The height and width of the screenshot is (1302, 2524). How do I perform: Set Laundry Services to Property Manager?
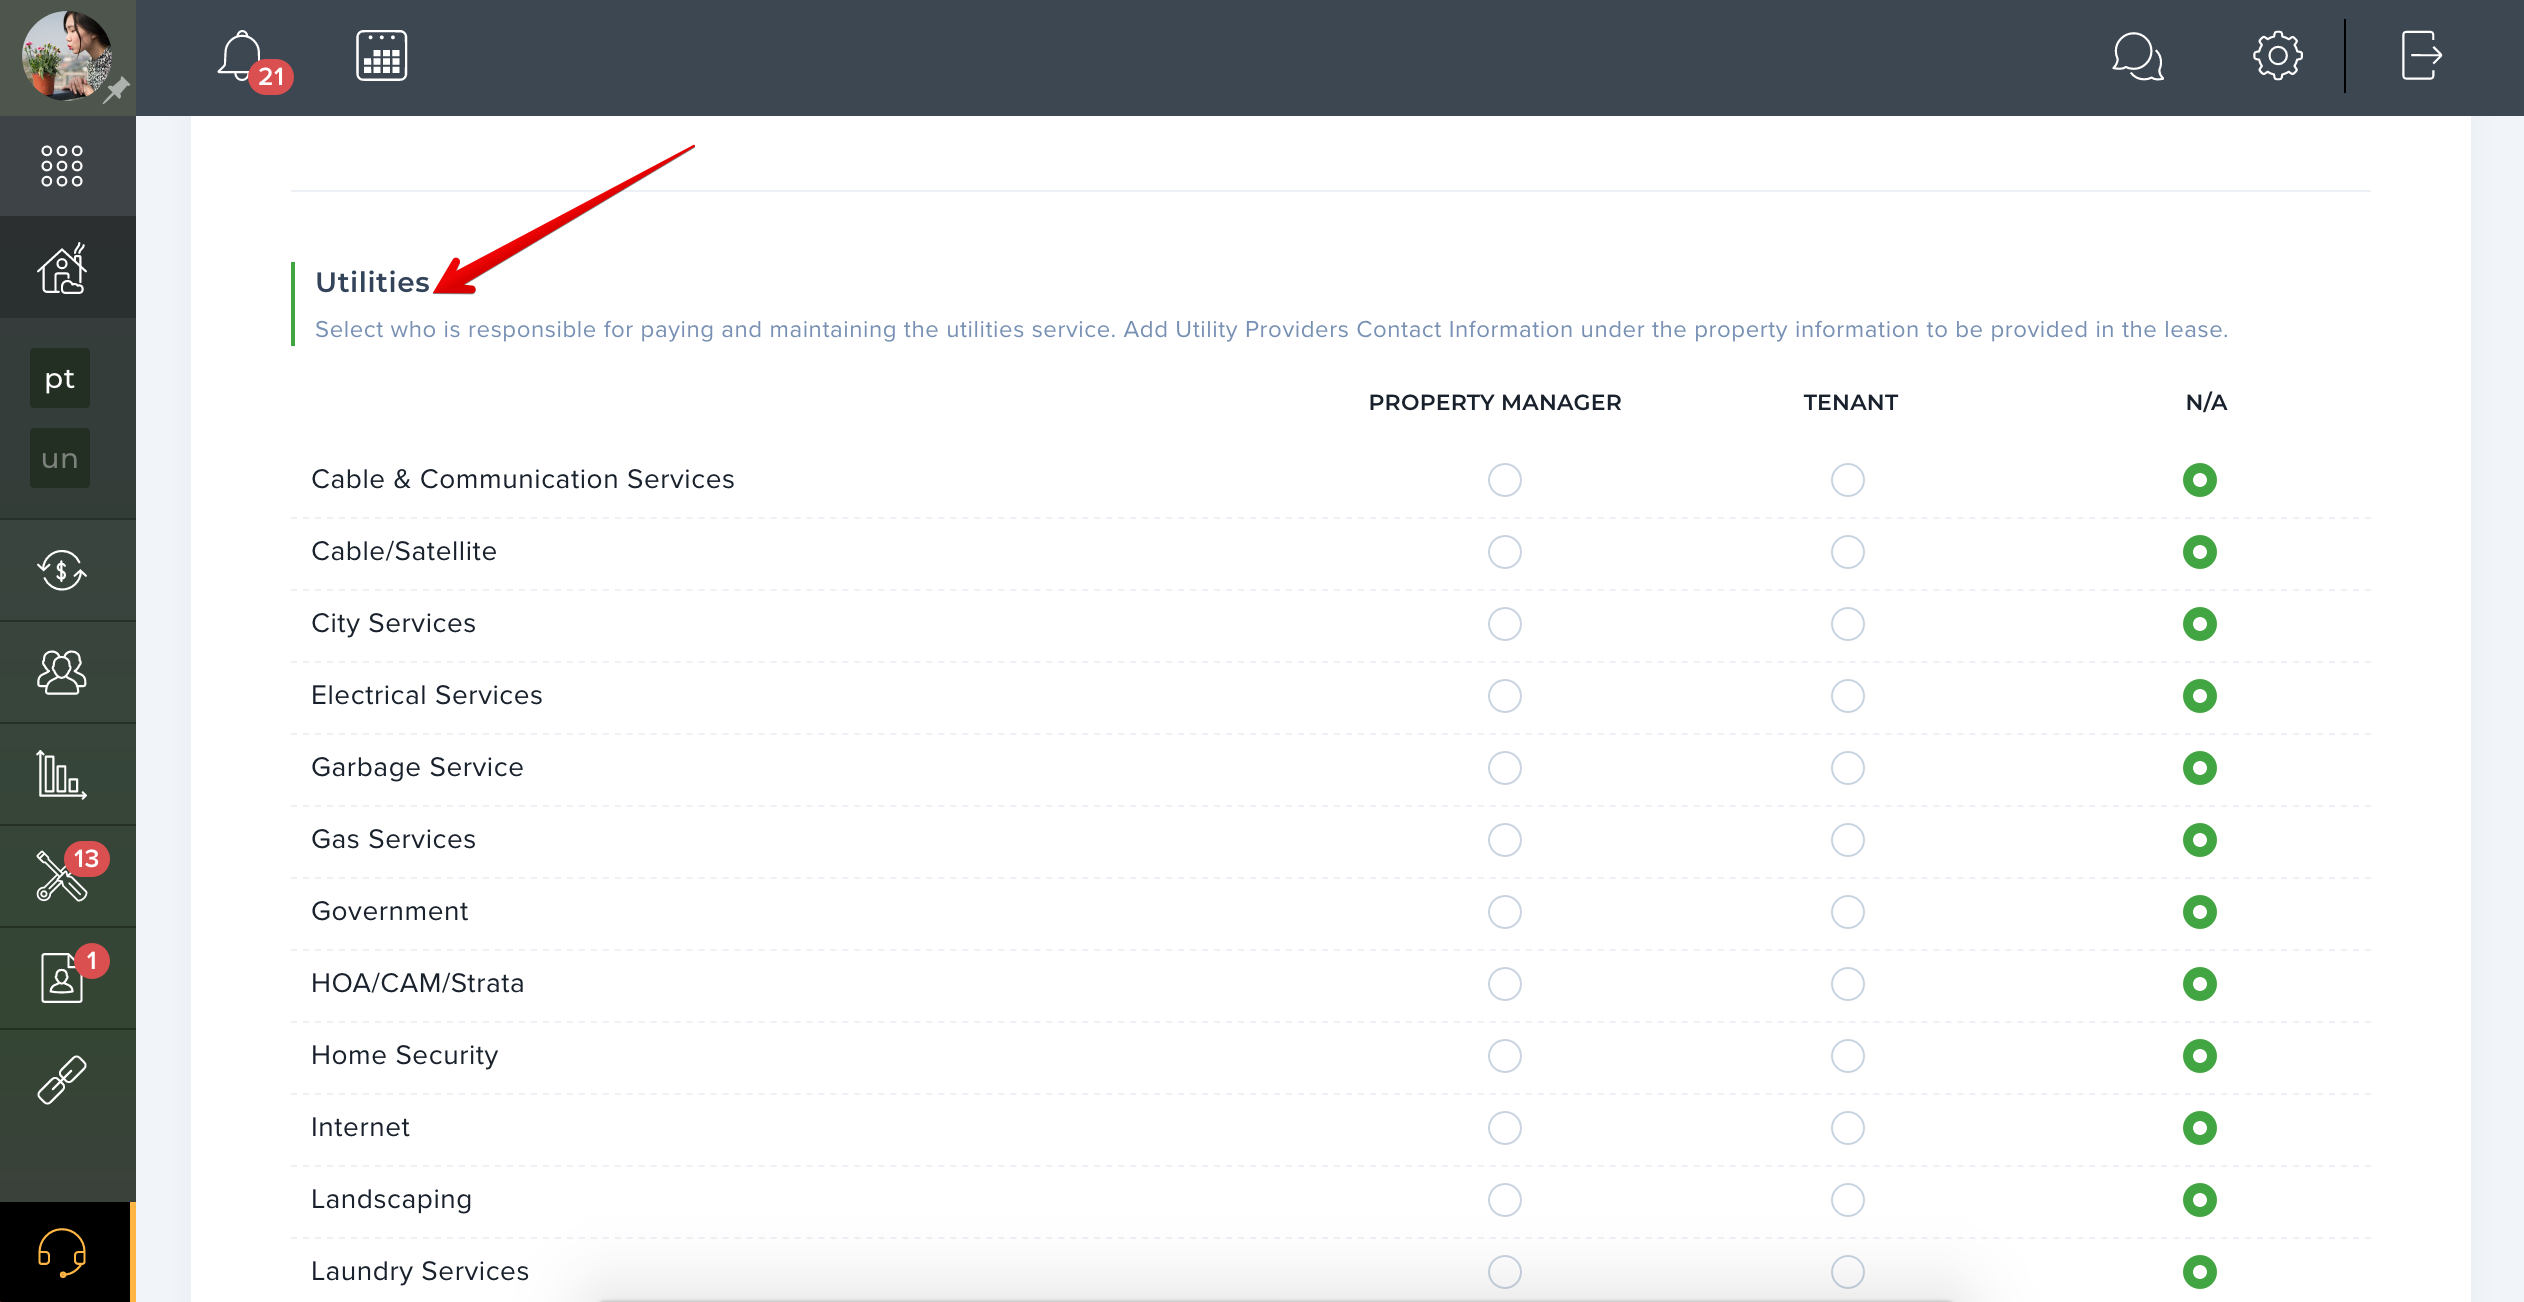click(x=1504, y=1272)
